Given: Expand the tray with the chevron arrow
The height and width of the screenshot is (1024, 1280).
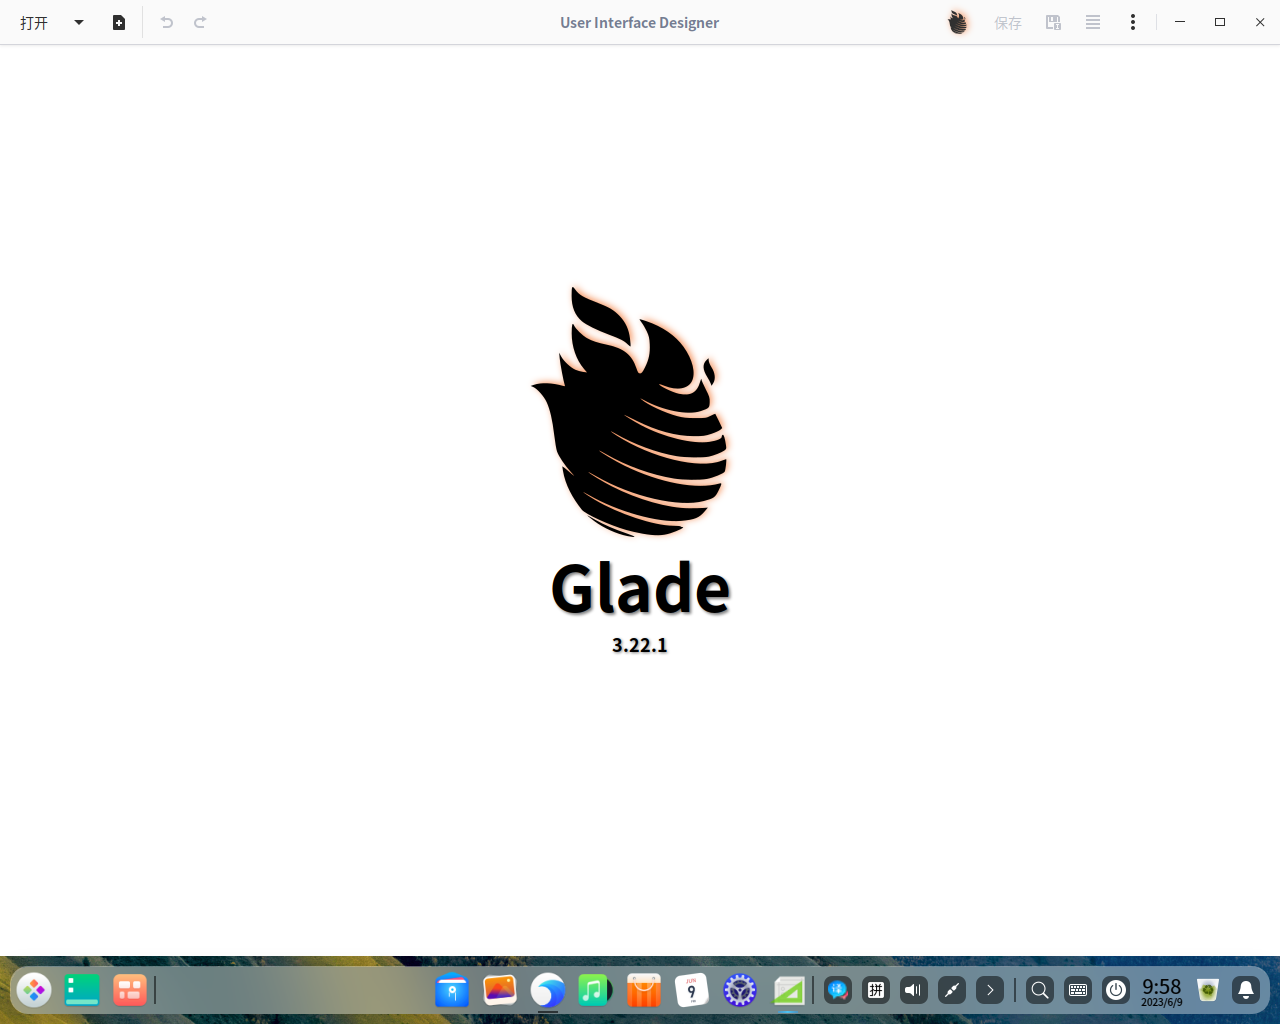Looking at the screenshot, I should click(990, 990).
